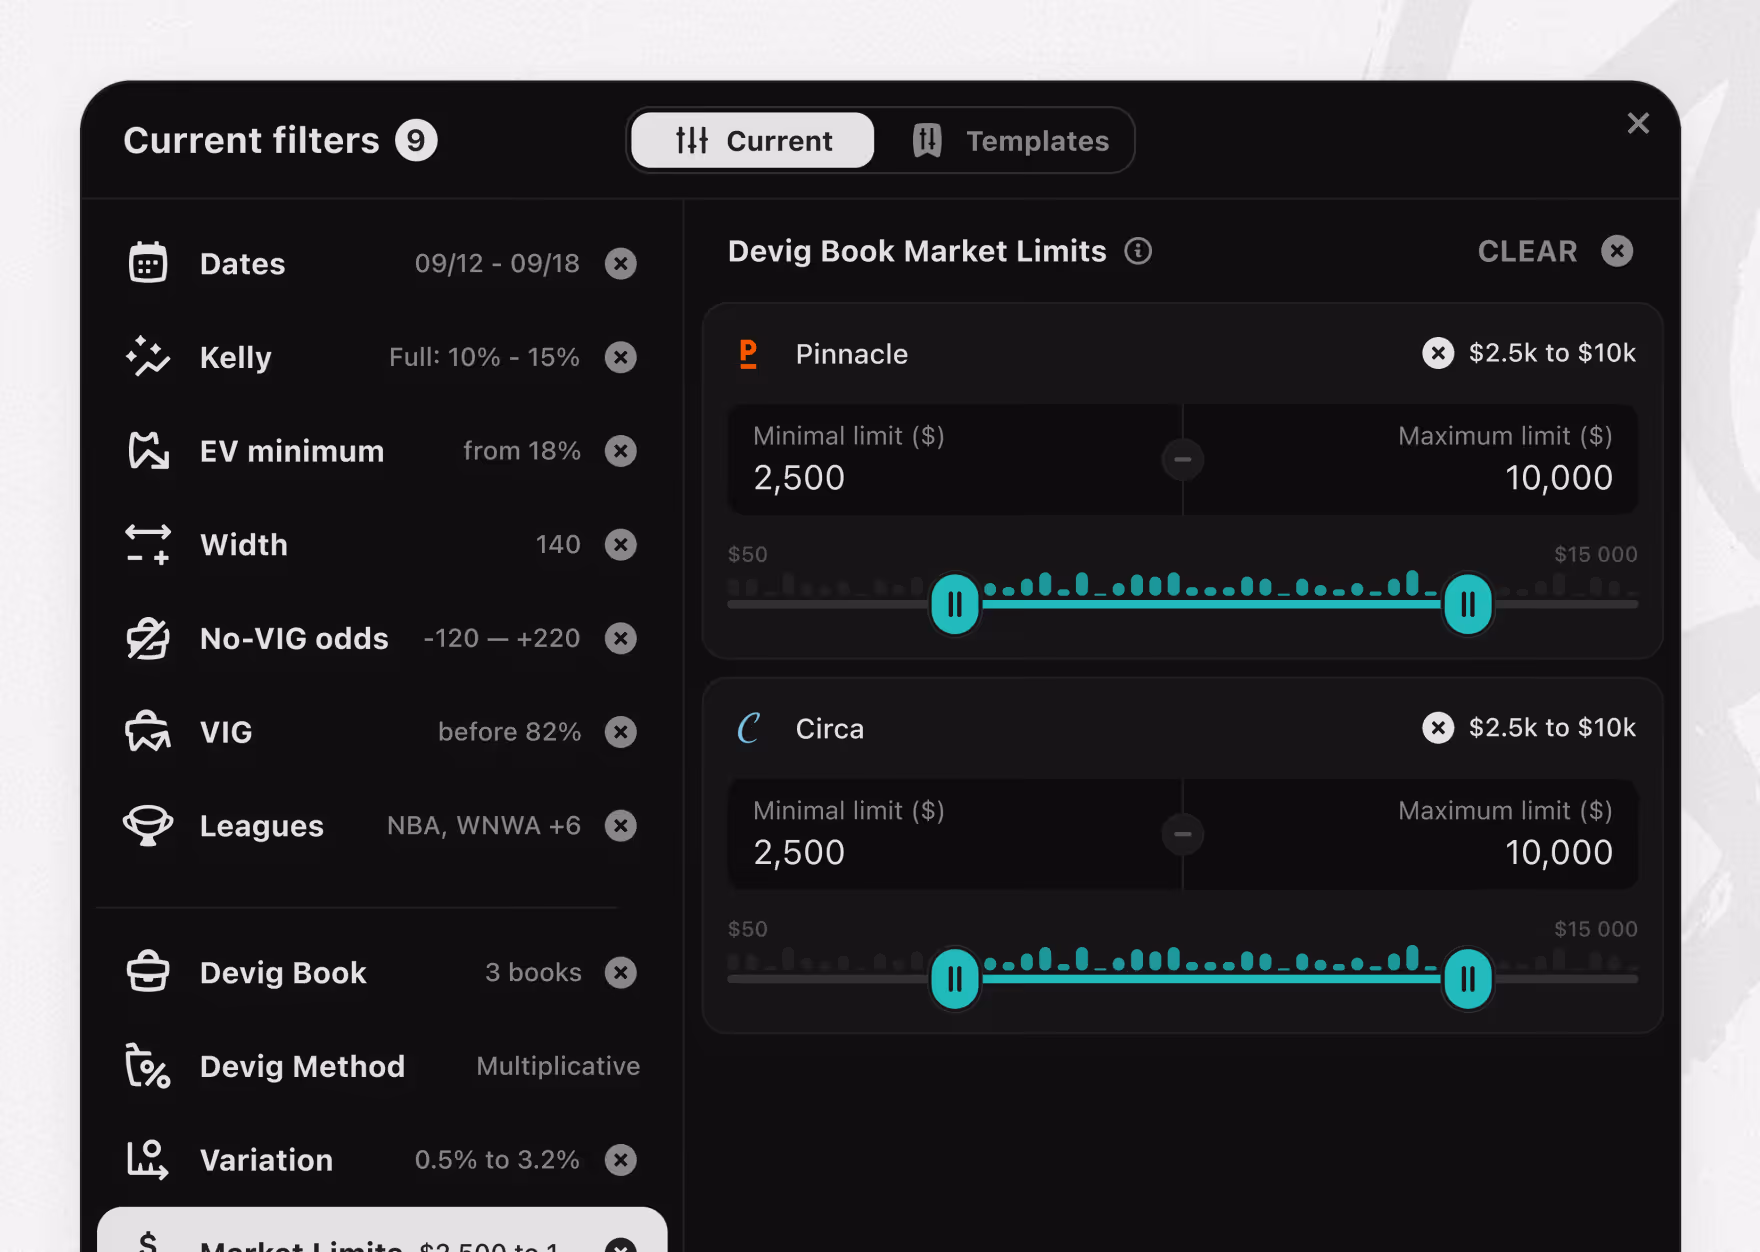The height and width of the screenshot is (1252, 1760).
Task: Click the '09/12 - 09/18' date value
Action: [497, 263]
